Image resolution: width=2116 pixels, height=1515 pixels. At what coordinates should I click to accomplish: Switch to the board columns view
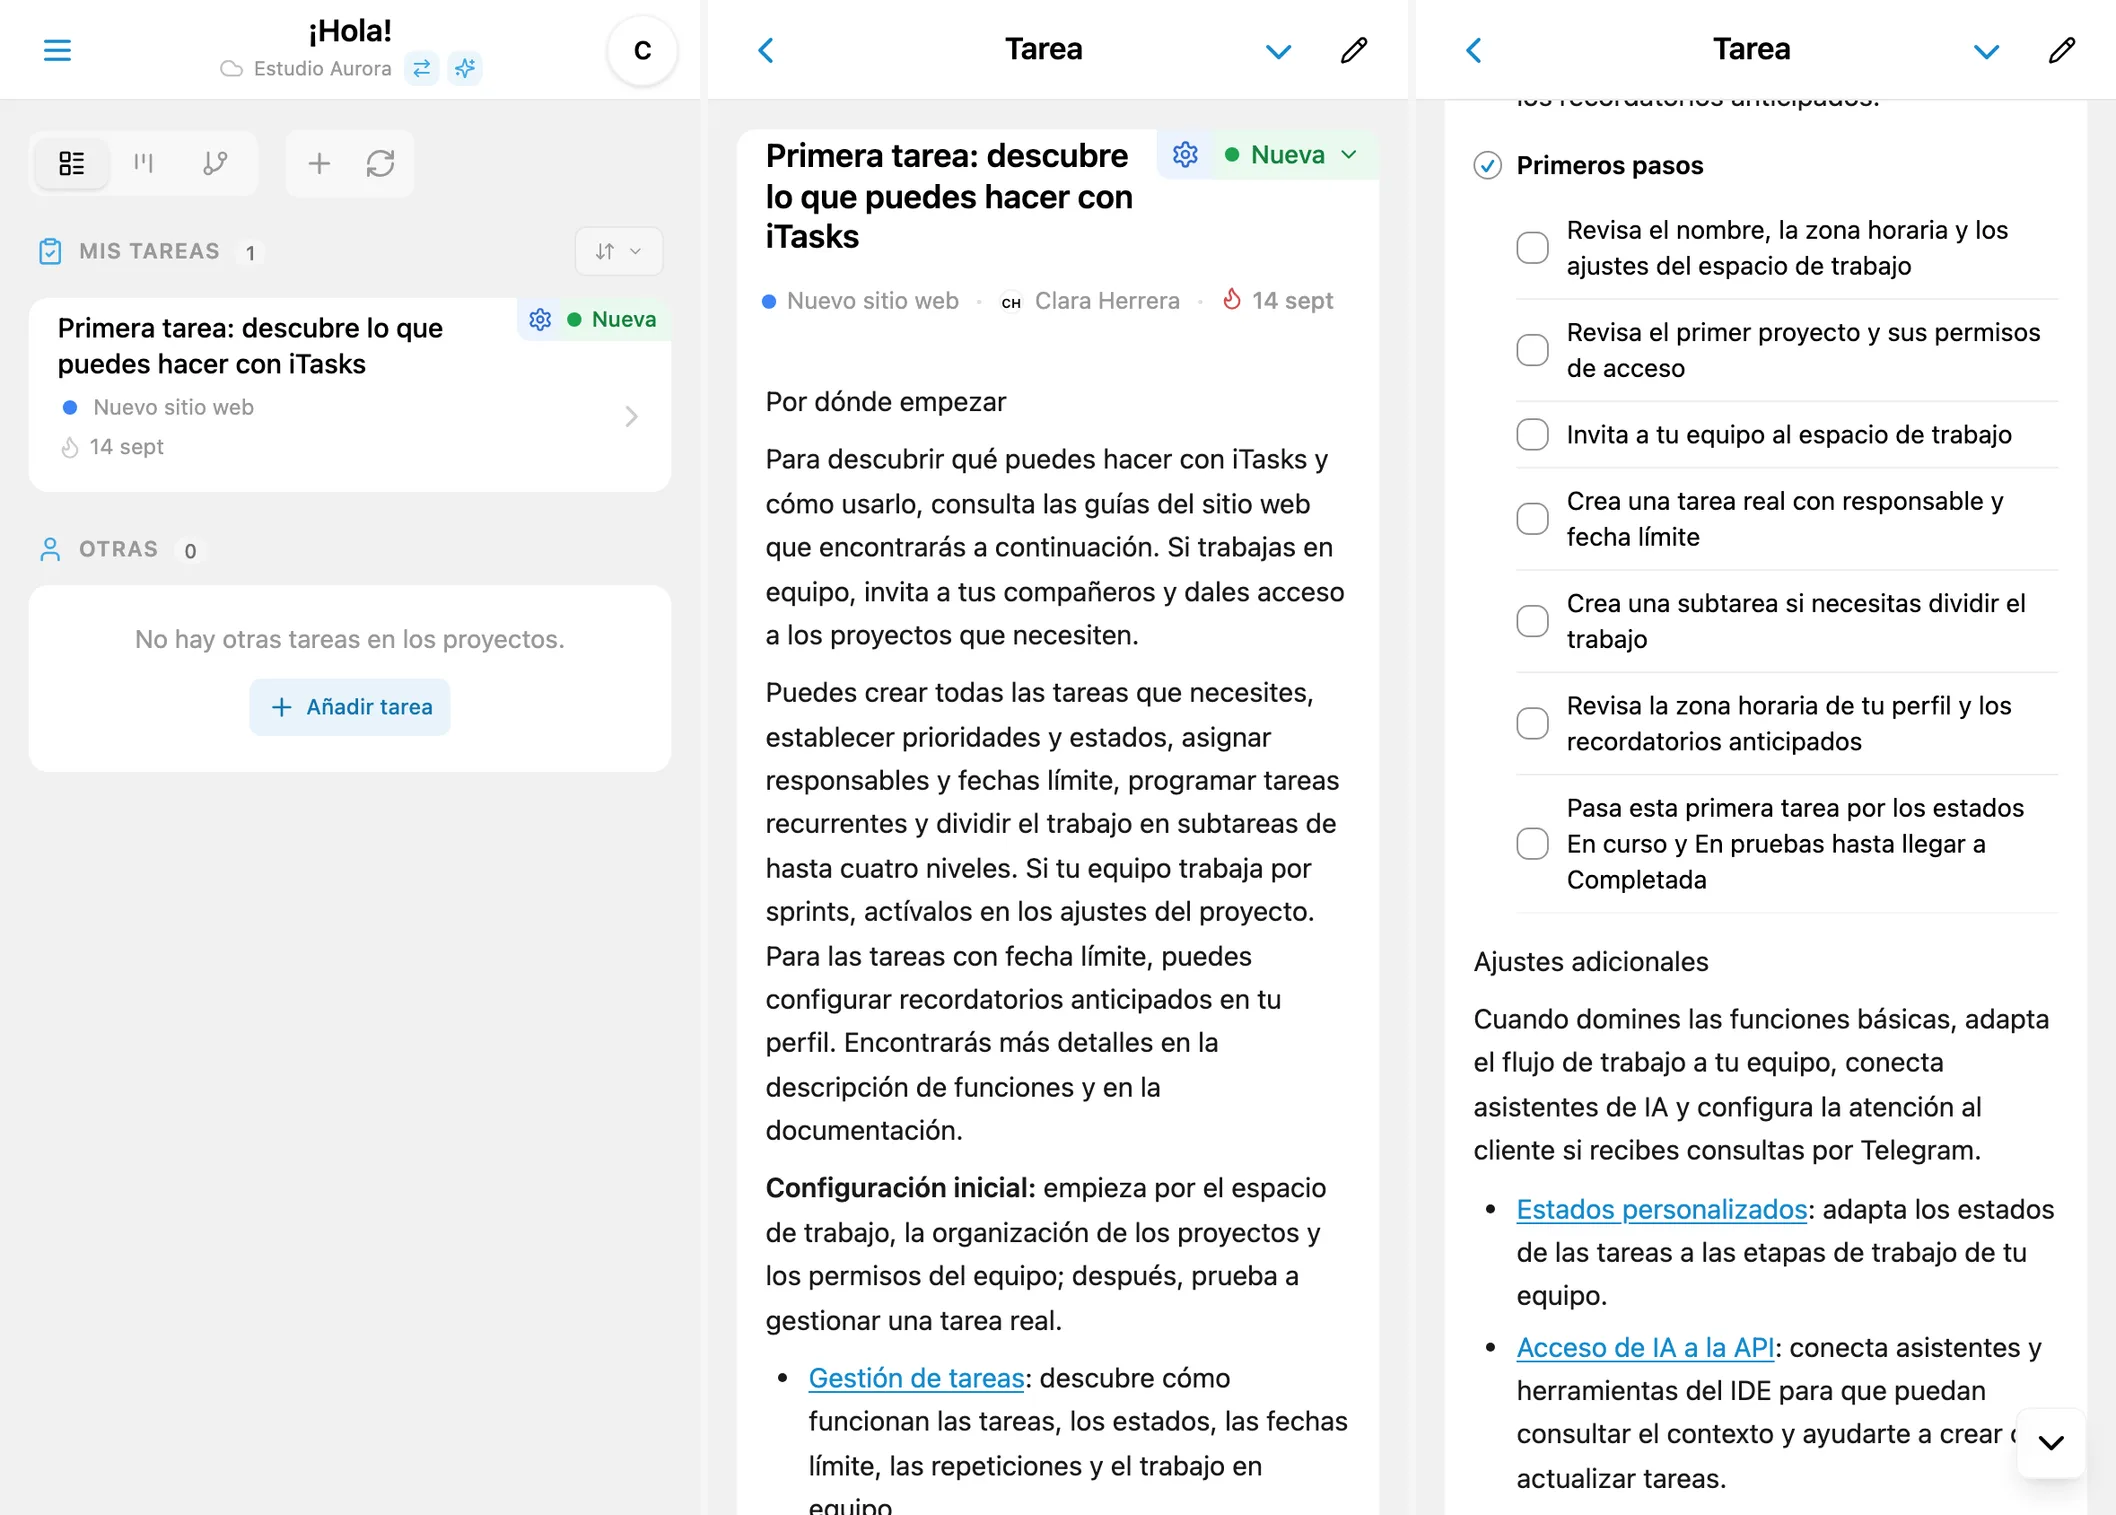pyautogui.click(x=144, y=163)
